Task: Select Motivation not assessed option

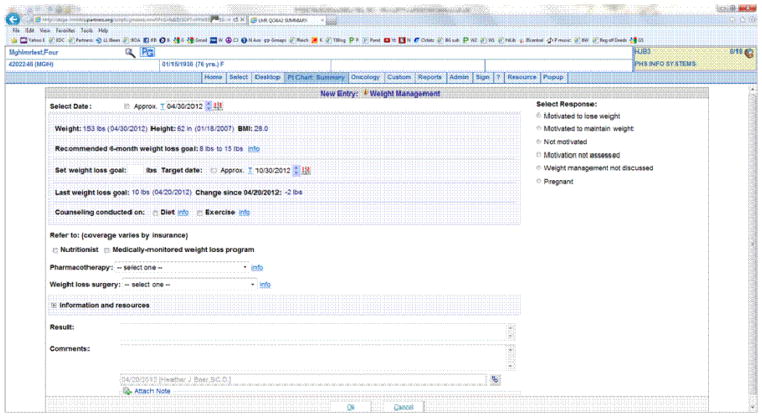Action: [x=538, y=155]
